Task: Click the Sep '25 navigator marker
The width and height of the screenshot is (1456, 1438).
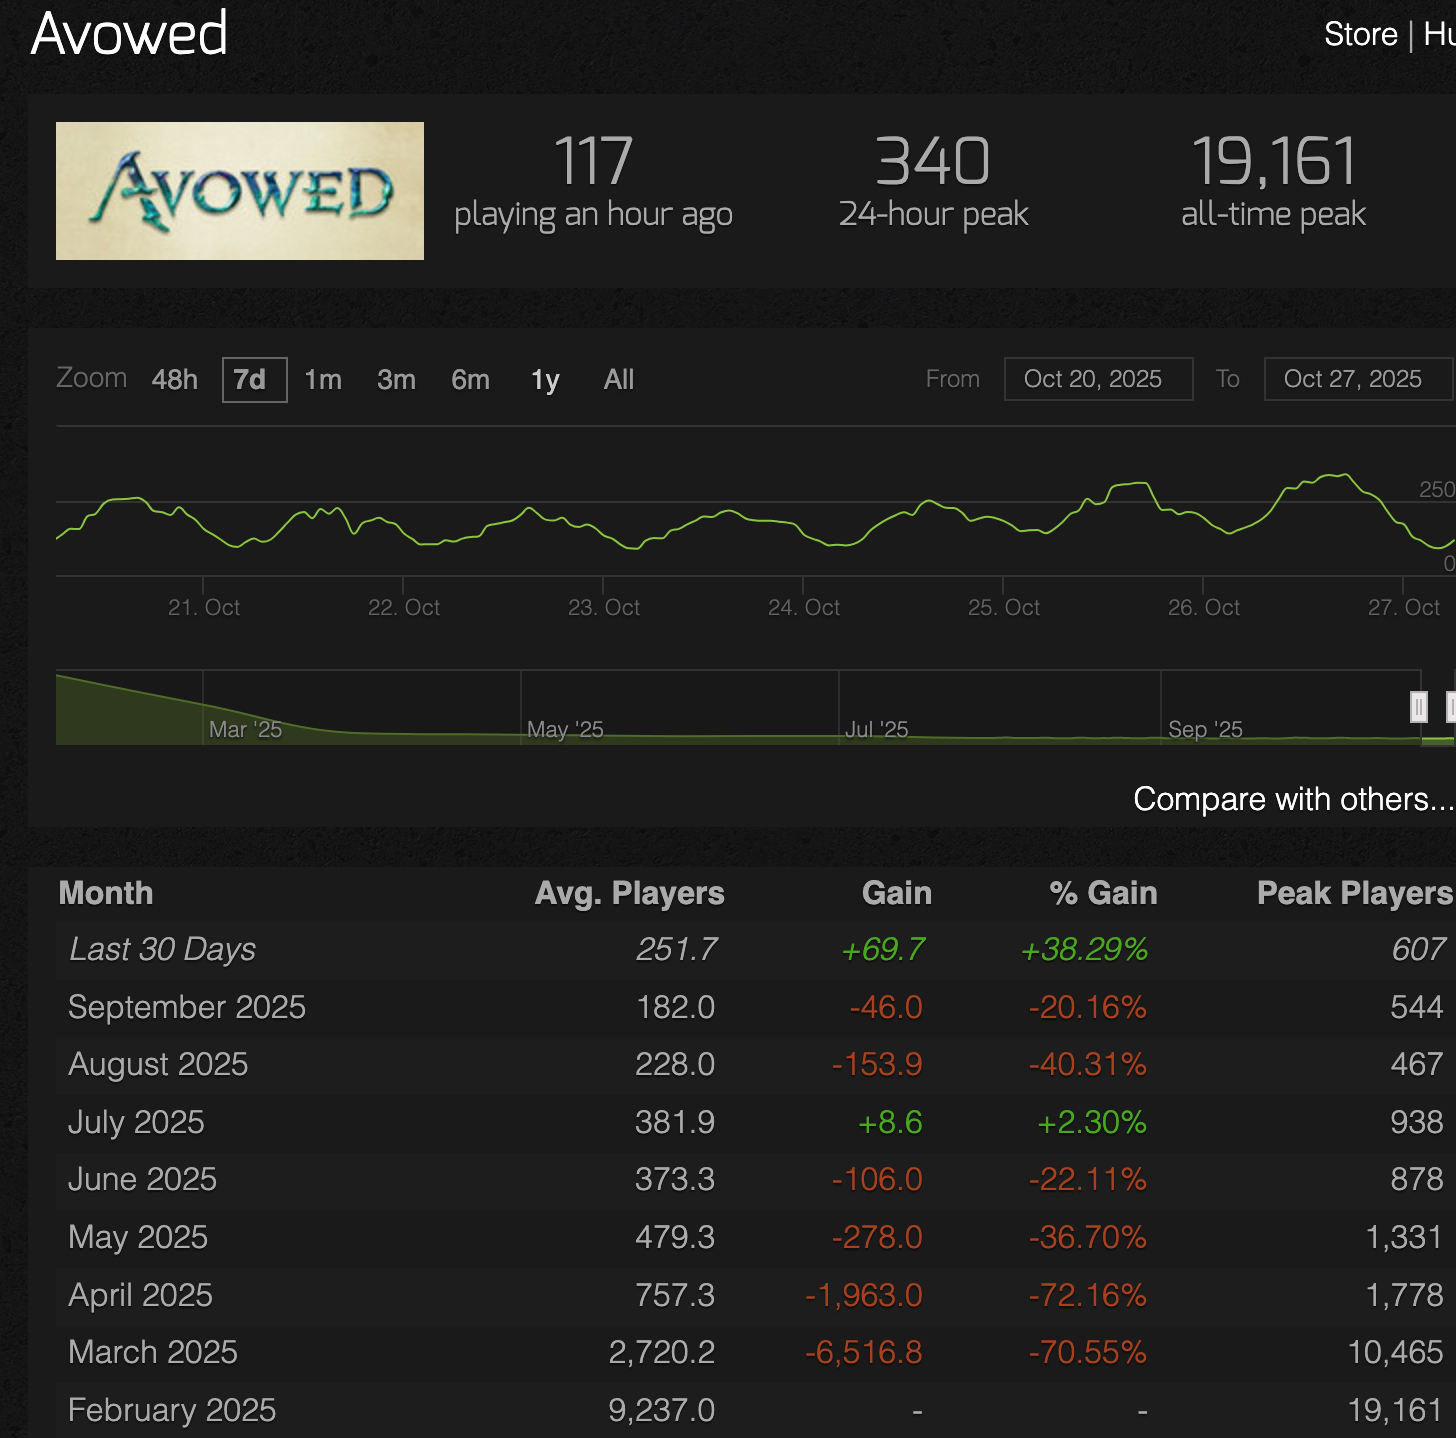Action: coord(1205,730)
